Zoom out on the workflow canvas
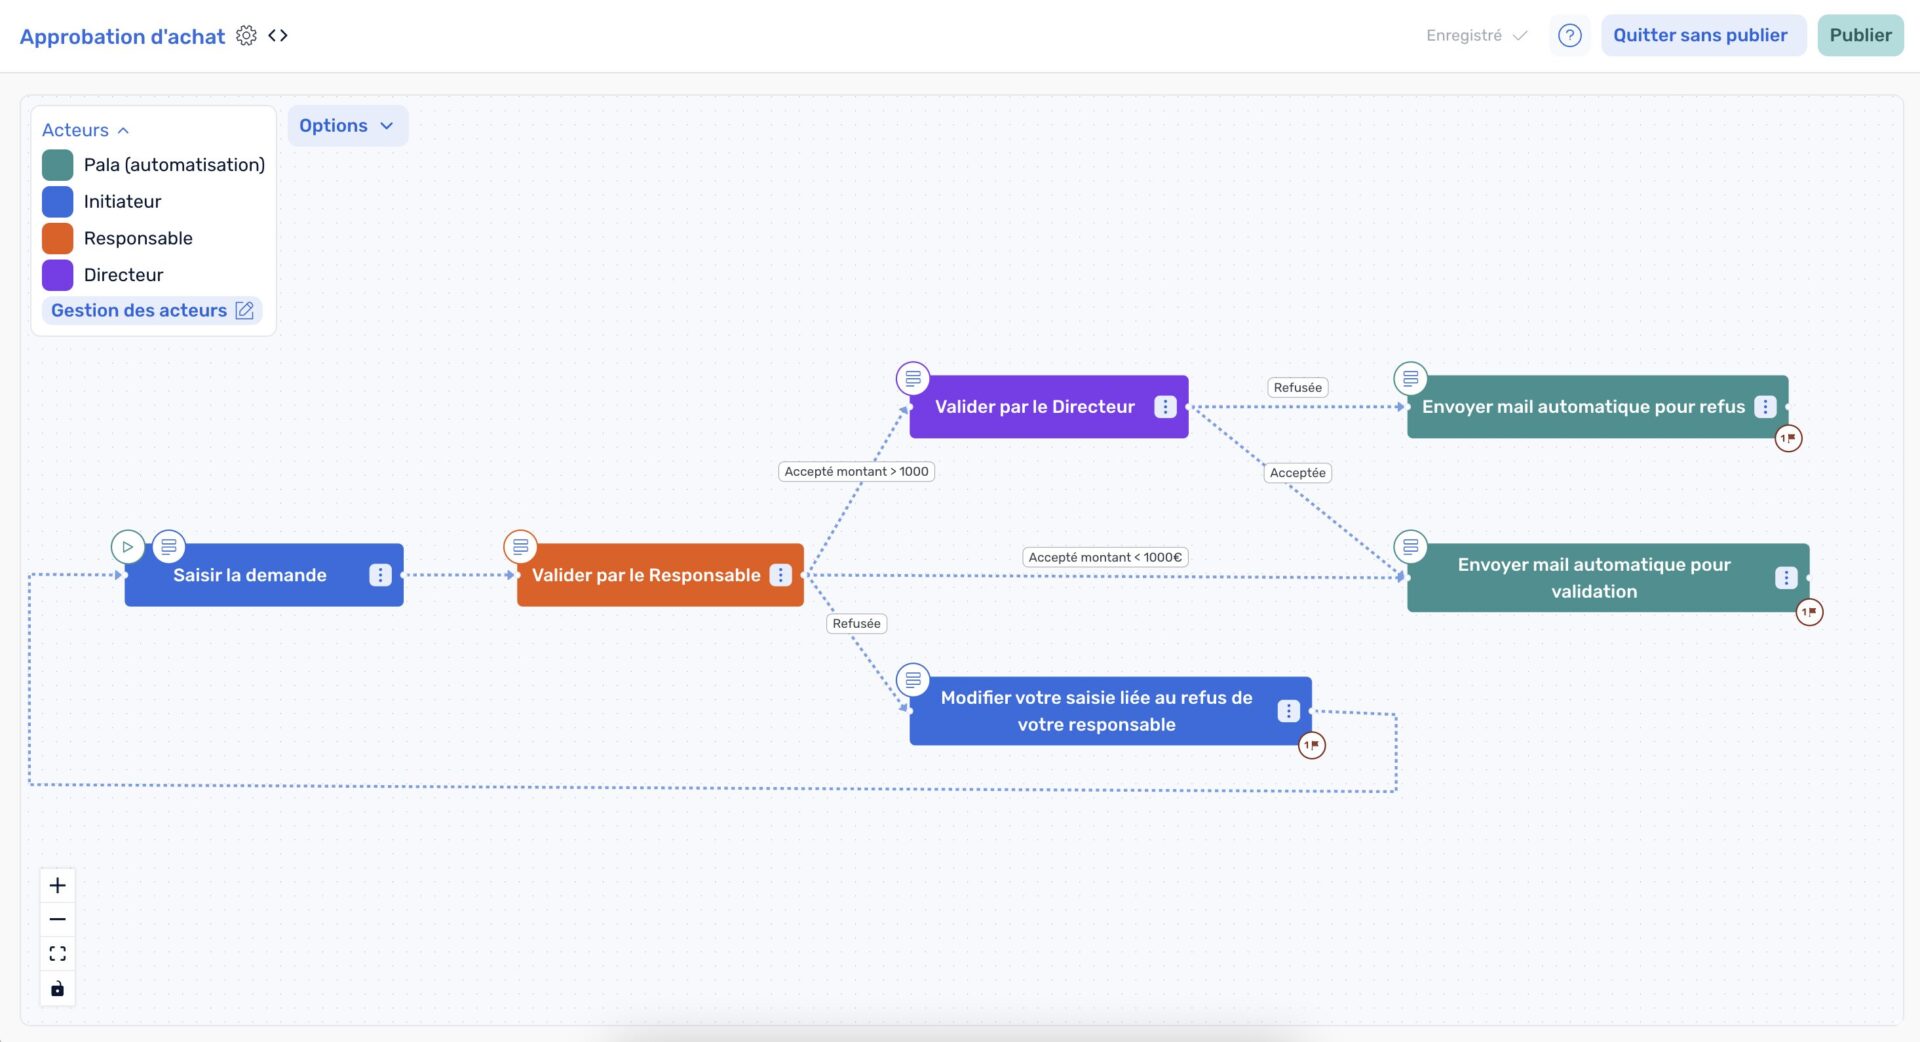The height and width of the screenshot is (1042, 1920). click(58, 920)
